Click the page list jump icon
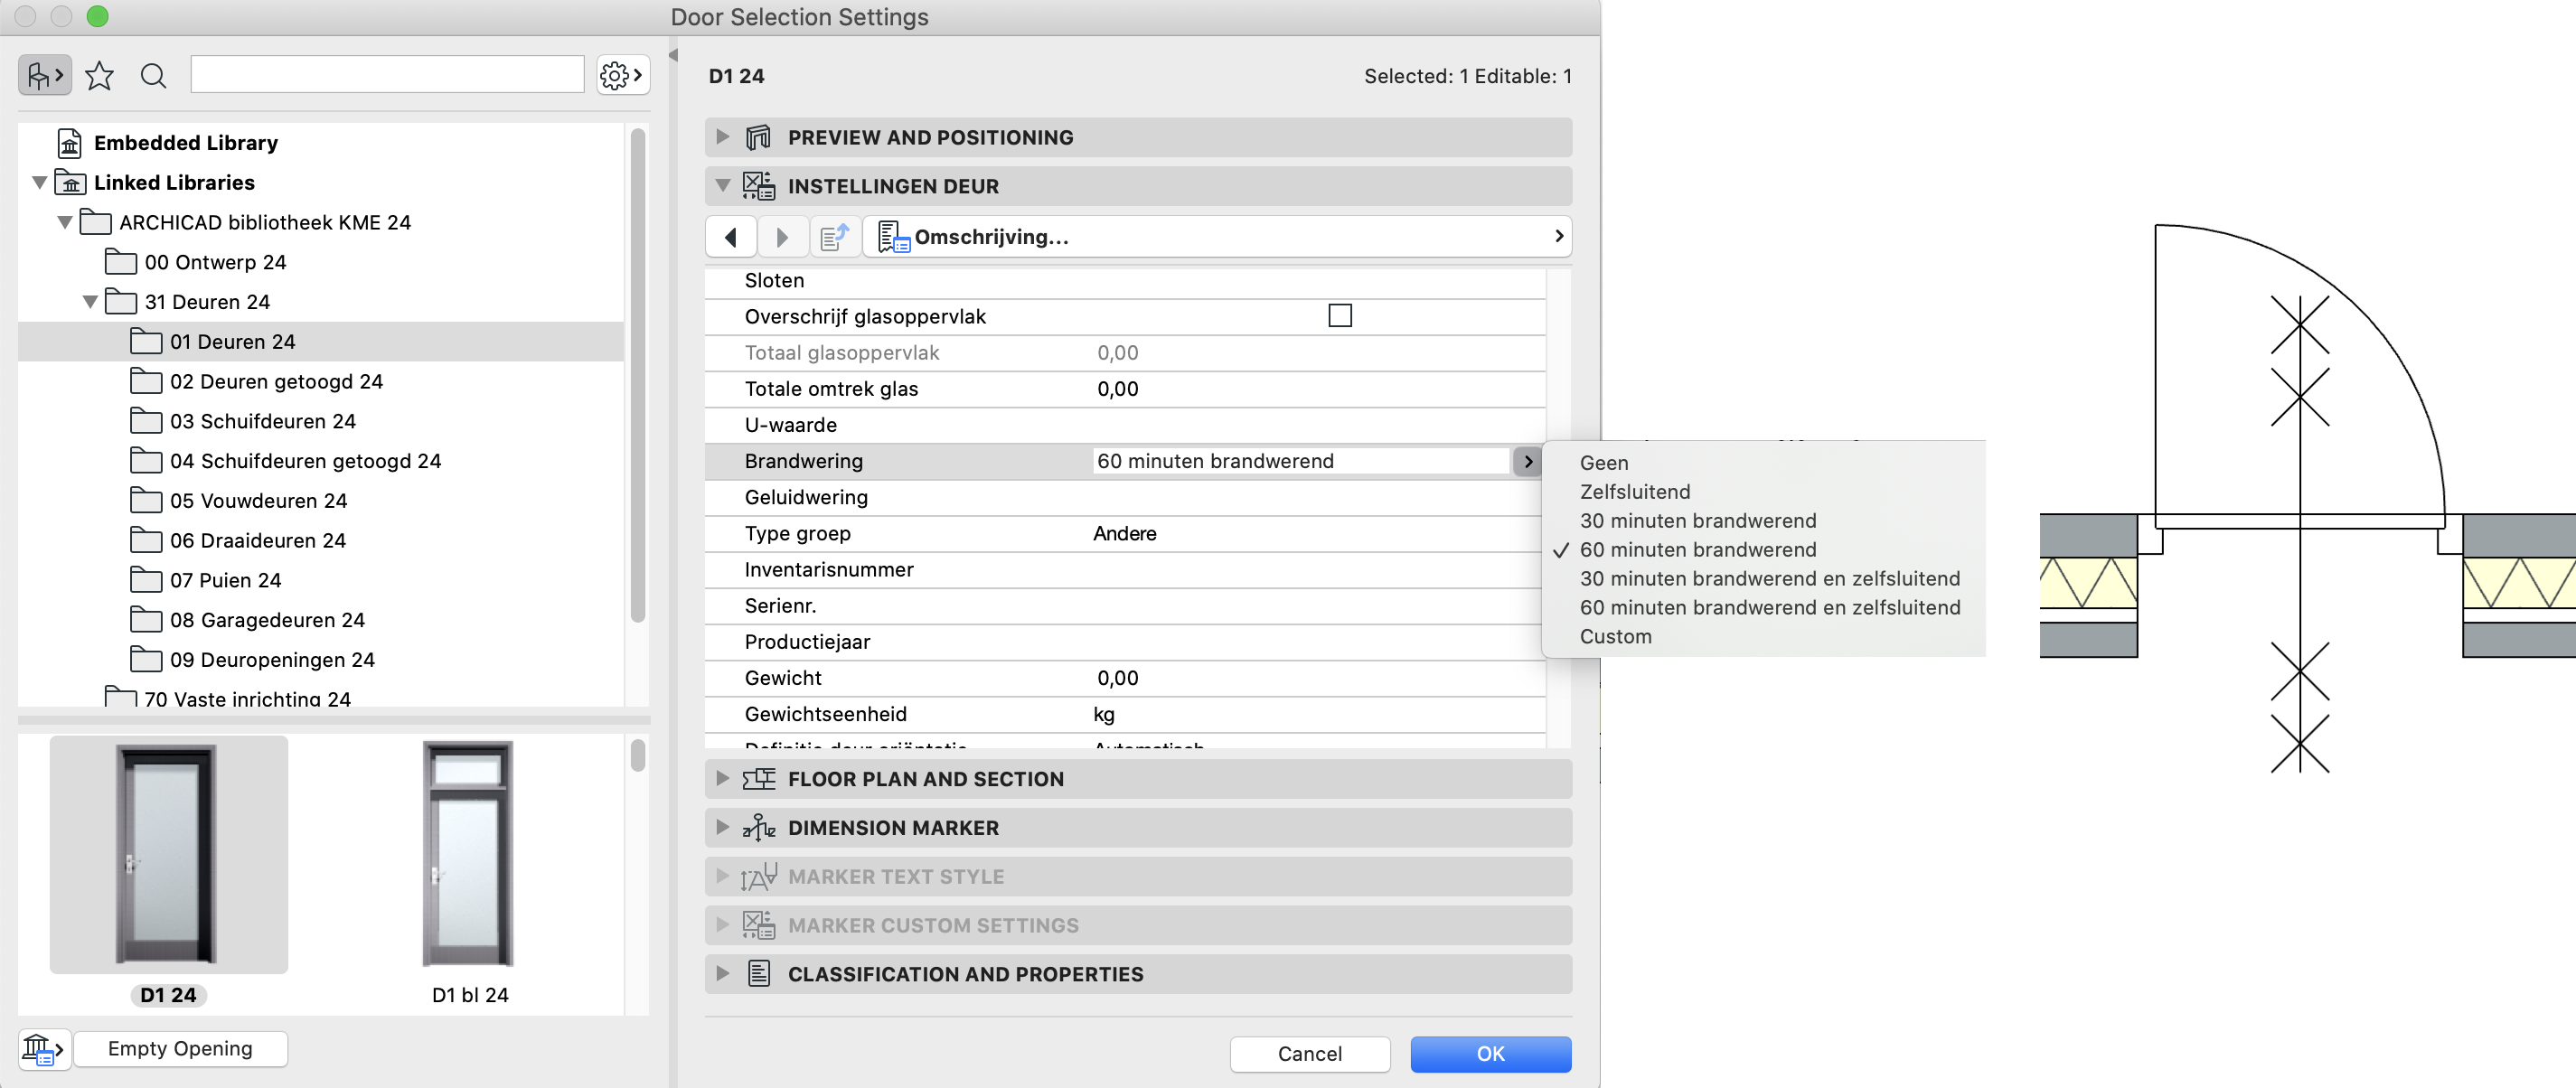 [x=834, y=237]
